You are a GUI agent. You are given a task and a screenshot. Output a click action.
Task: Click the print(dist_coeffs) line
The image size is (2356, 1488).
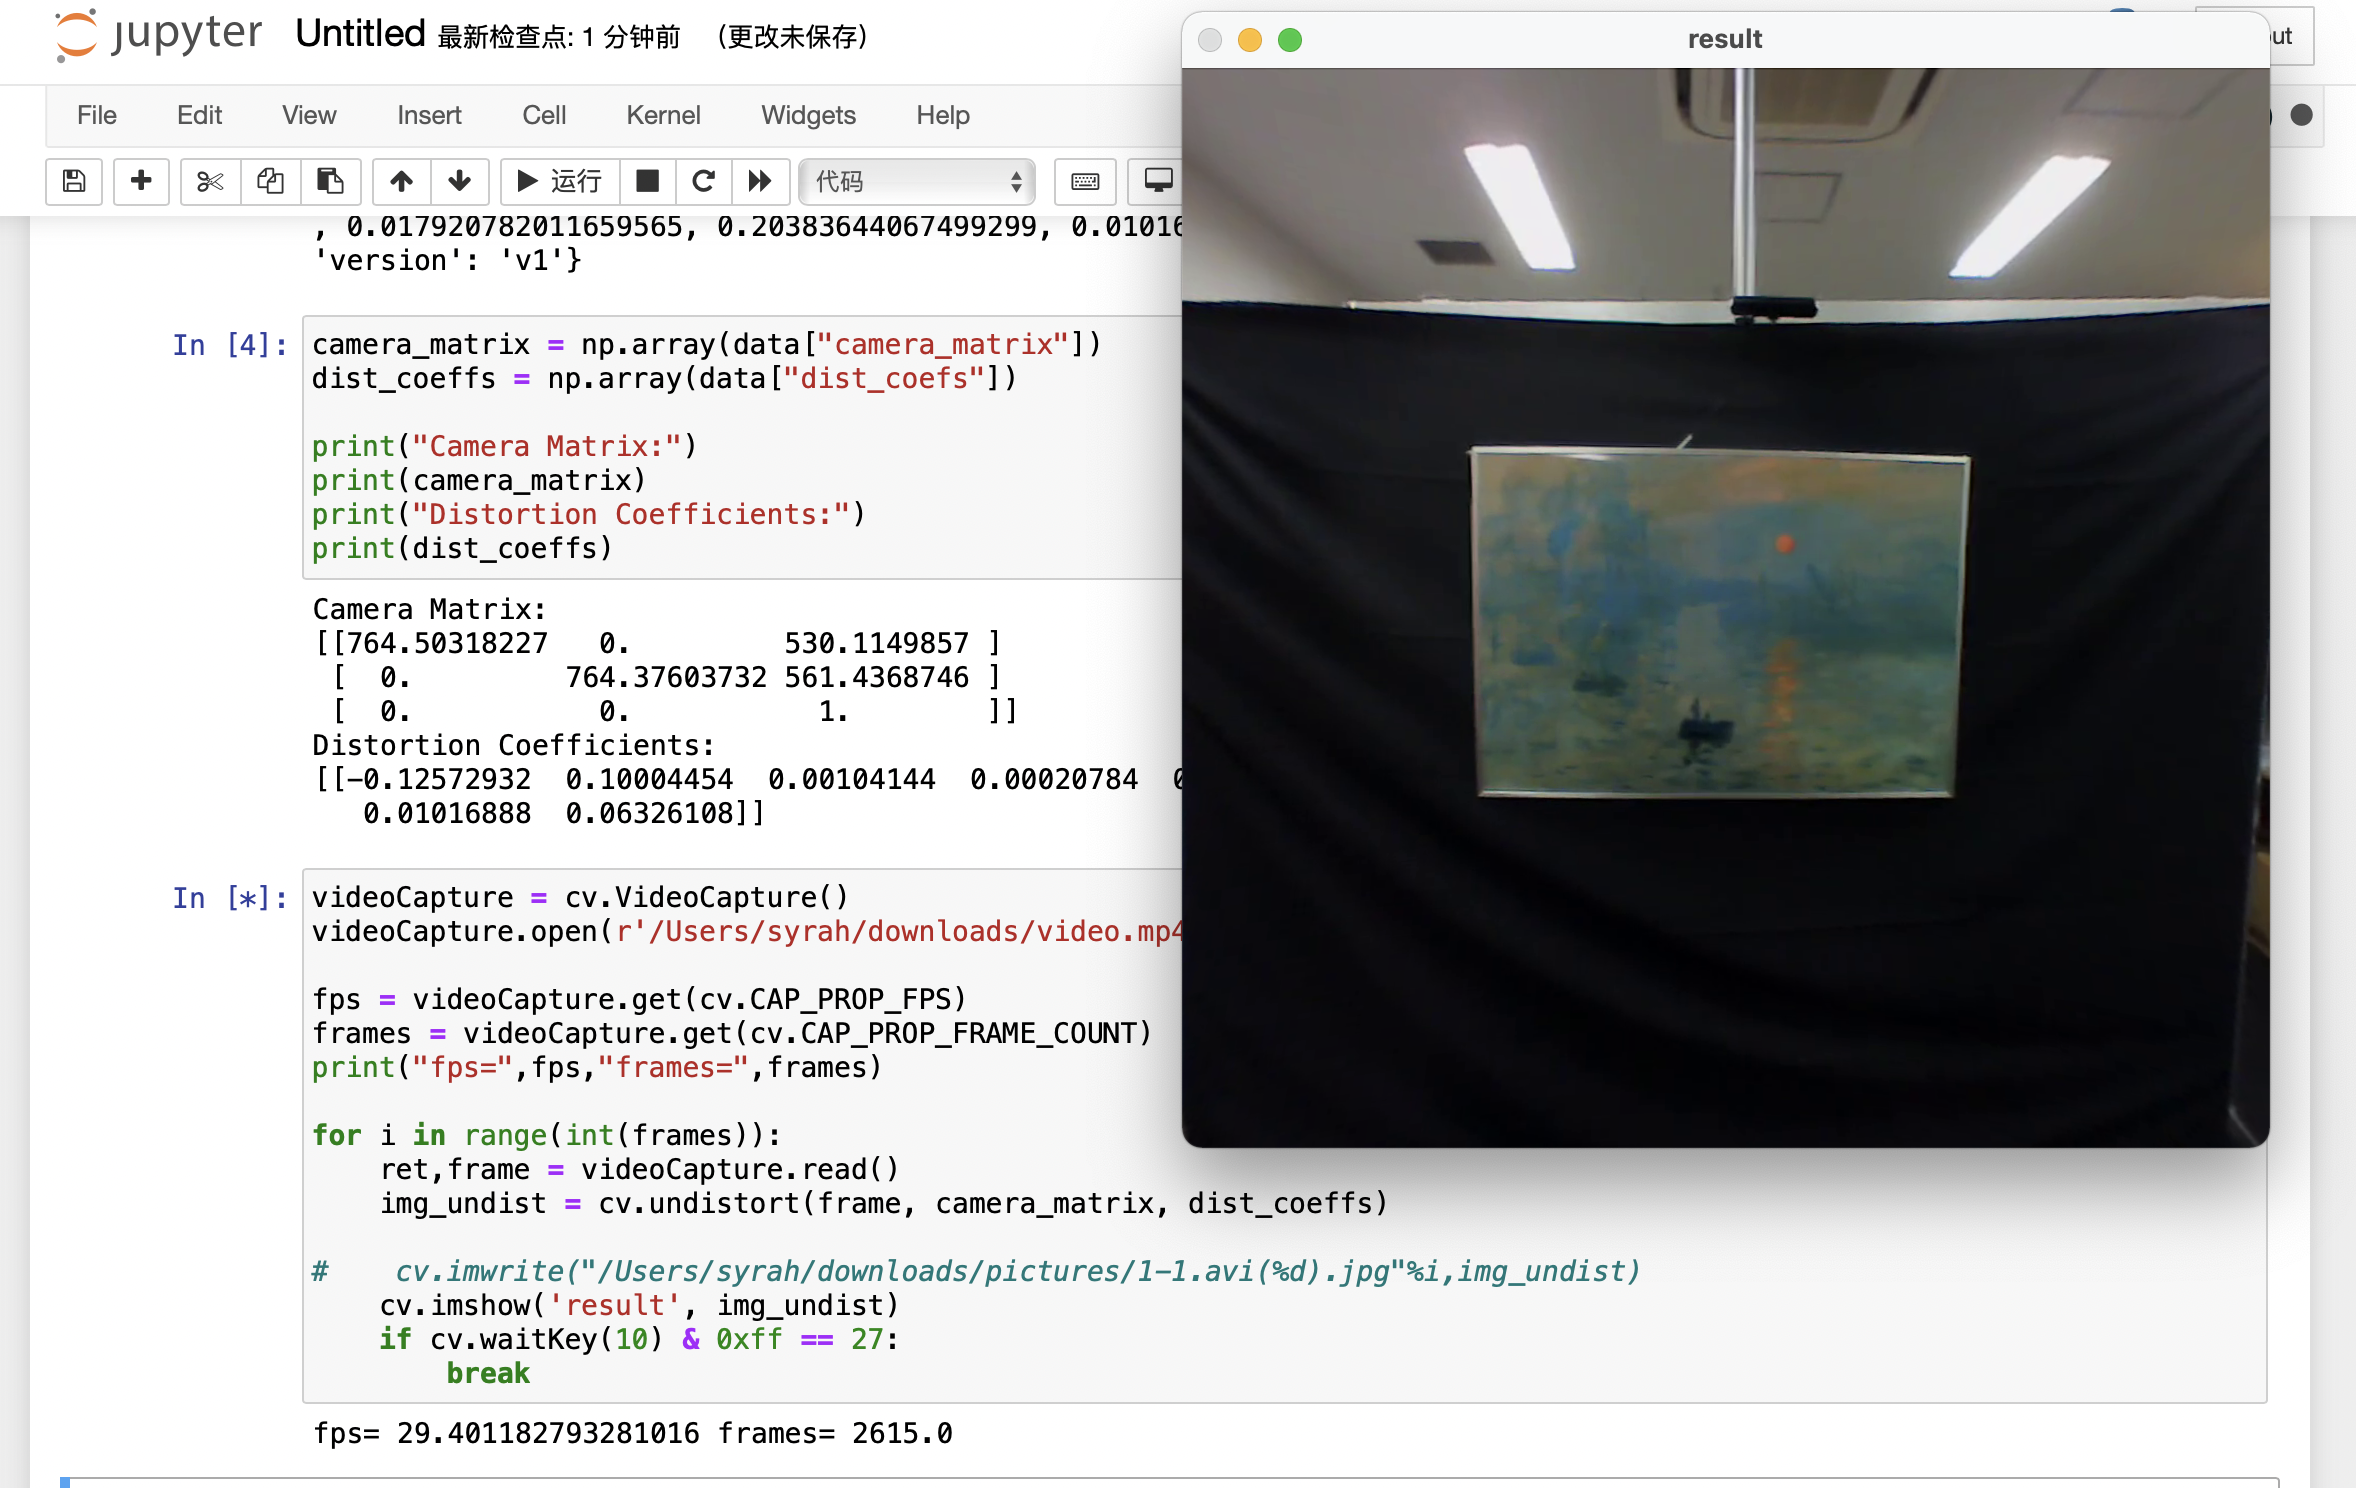tap(462, 548)
